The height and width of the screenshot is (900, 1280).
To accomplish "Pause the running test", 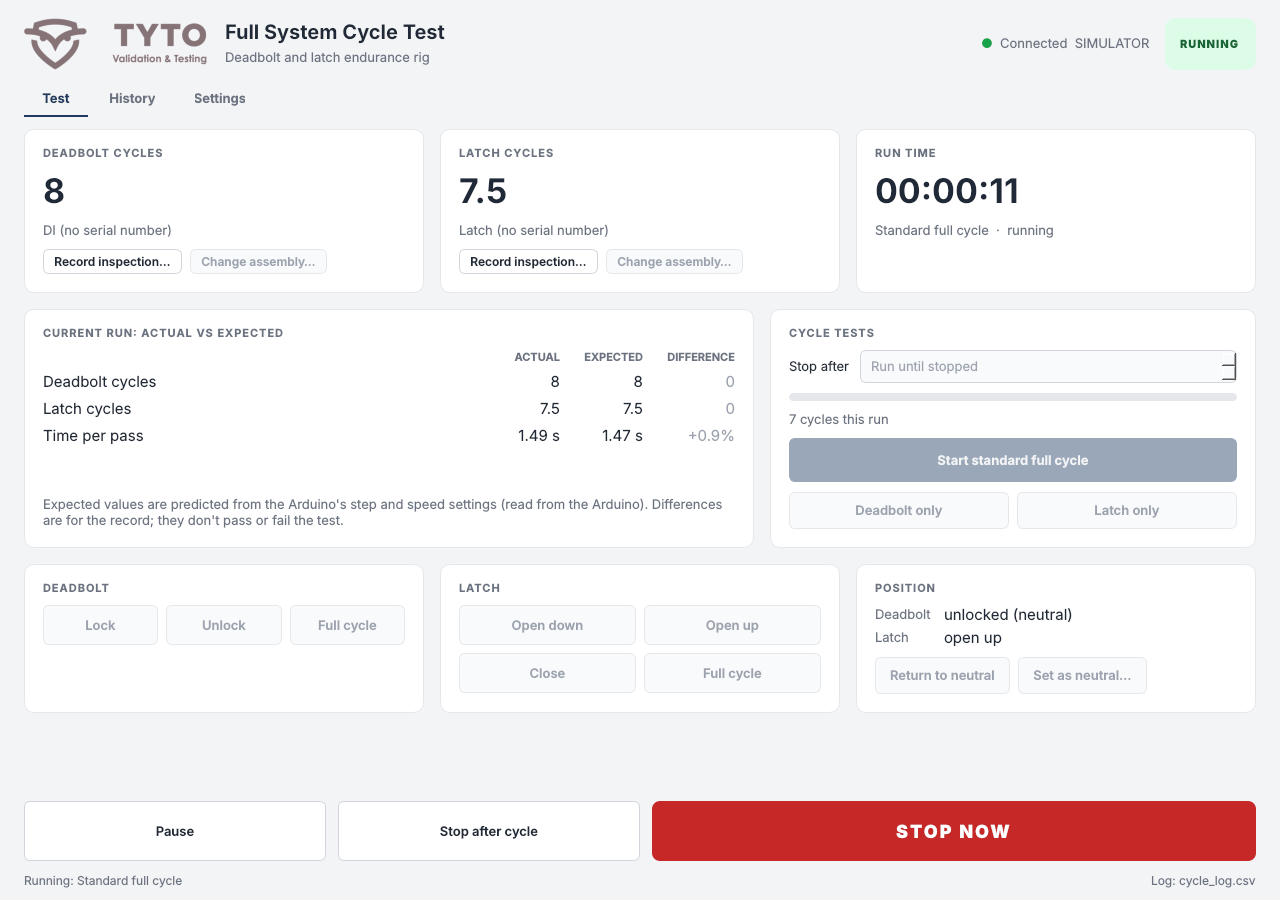I will click(175, 831).
